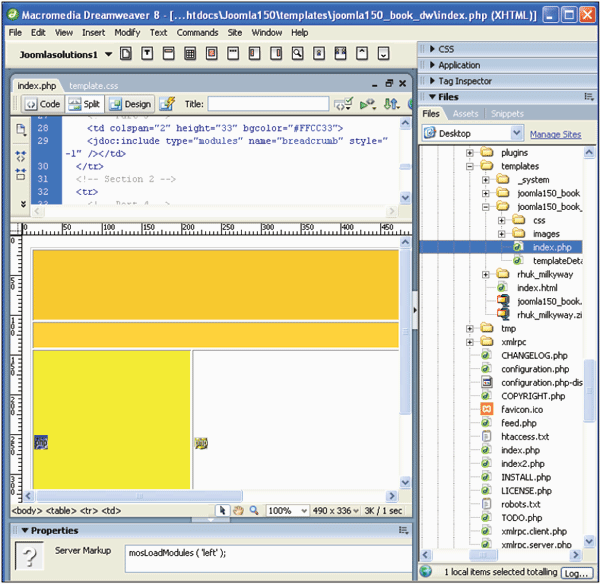Choose the Select arrow tool in status bar
The height and width of the screenshot is (584, 600).
pos(222,511)
